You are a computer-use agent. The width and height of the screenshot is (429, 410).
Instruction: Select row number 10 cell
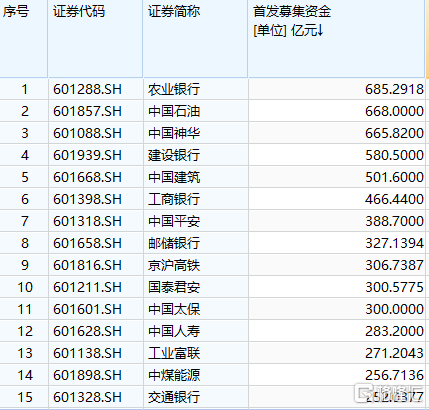[x=24, y=287]
